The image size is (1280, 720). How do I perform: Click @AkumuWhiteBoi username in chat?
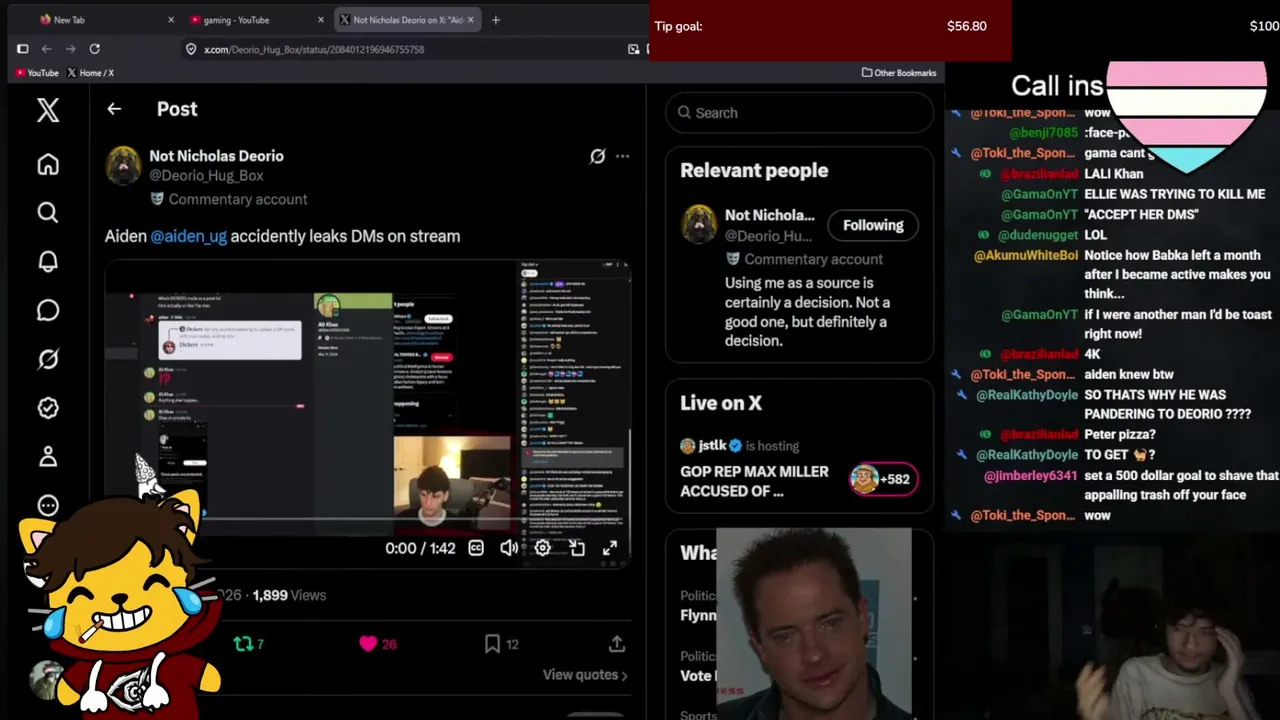[1026, 256]
